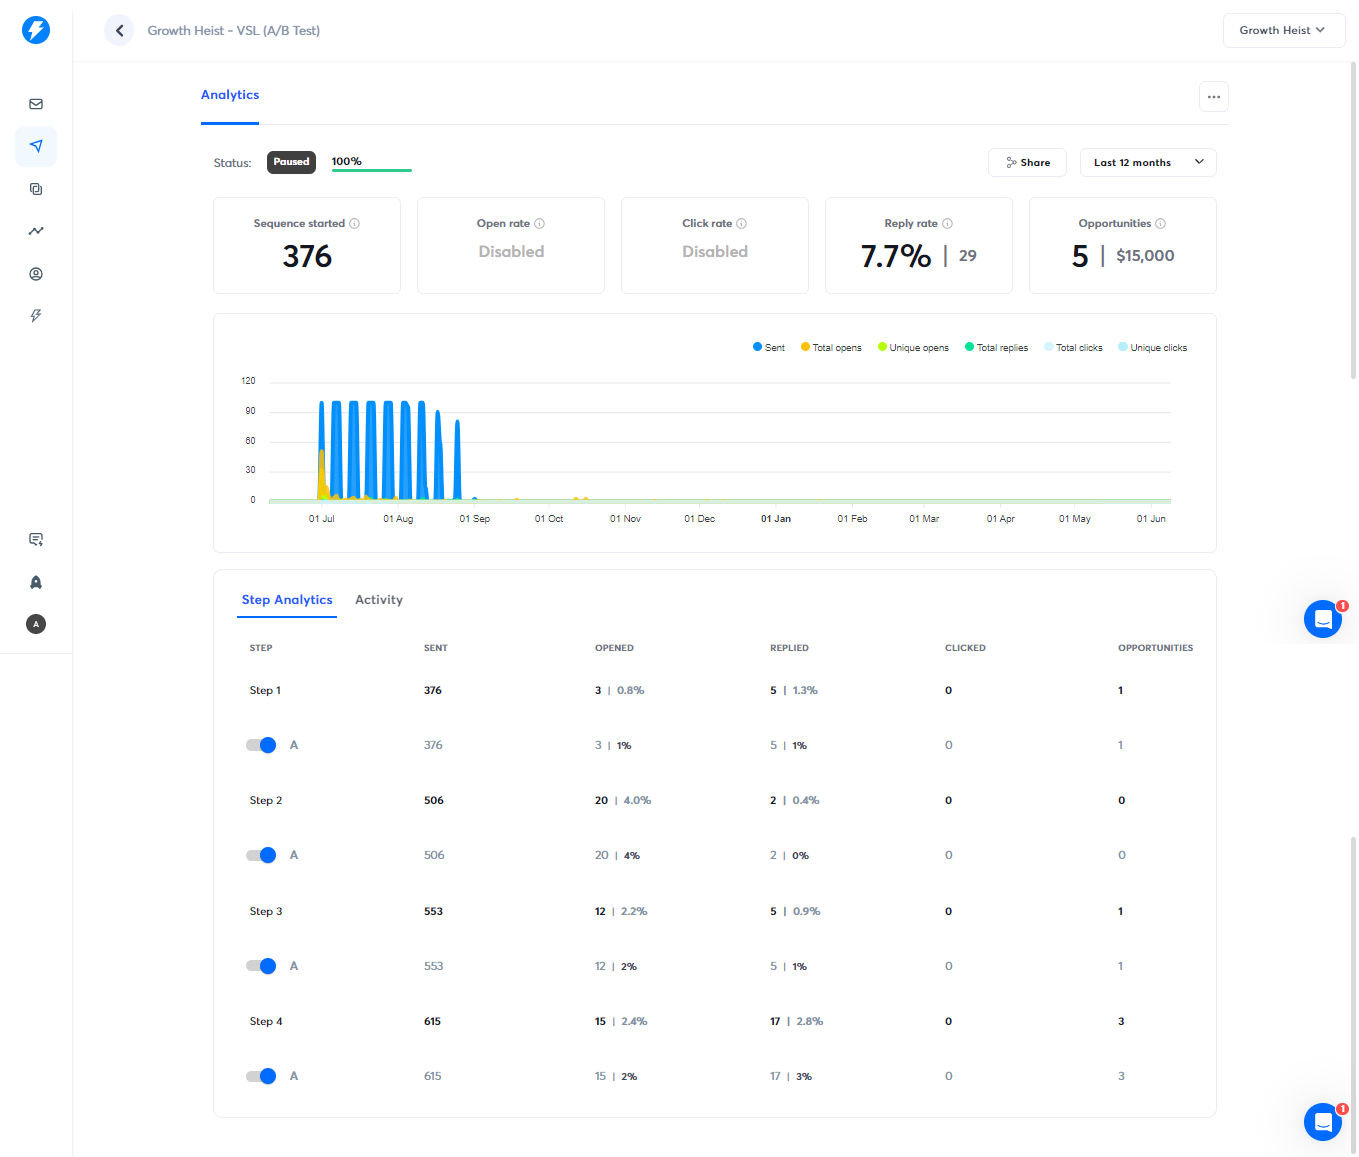Screen dimensions: 1359x1157
Task: Toggle the Sent series in chart legend
Action: pyautogui.click(x=768, y=348)
